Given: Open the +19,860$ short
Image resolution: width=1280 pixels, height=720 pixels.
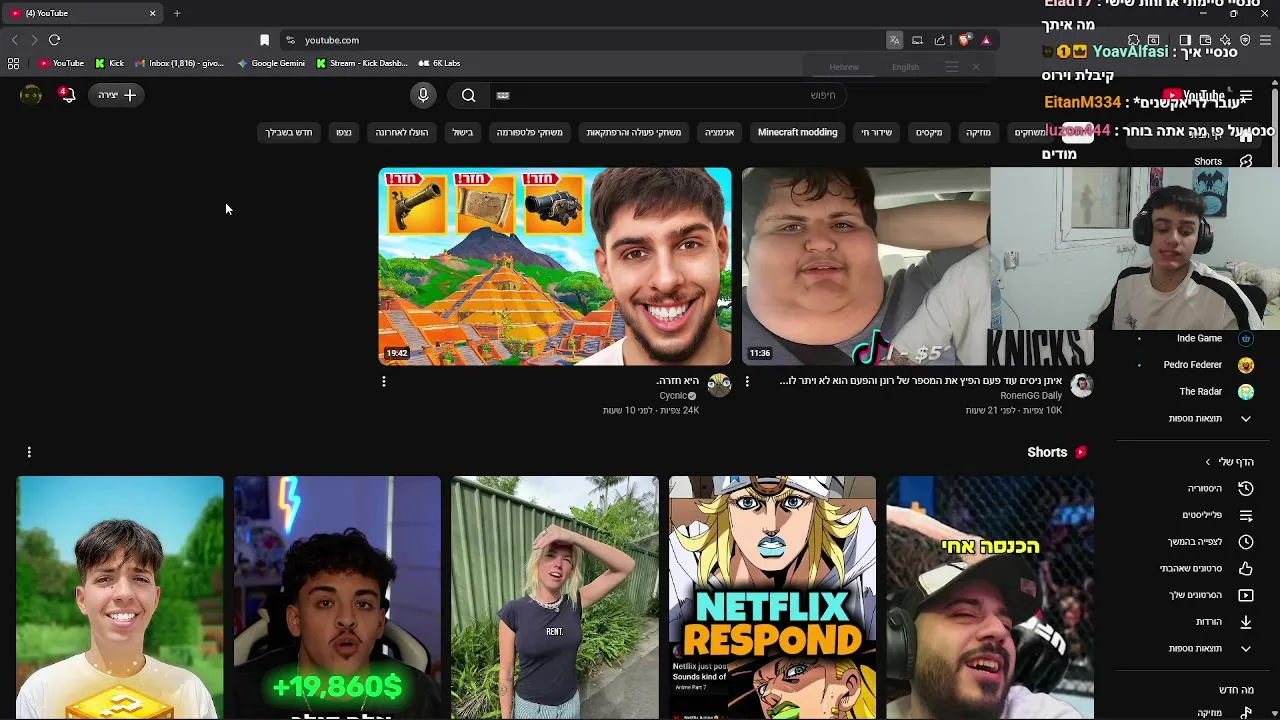Looking at the screenshot, I should [337, 598].
